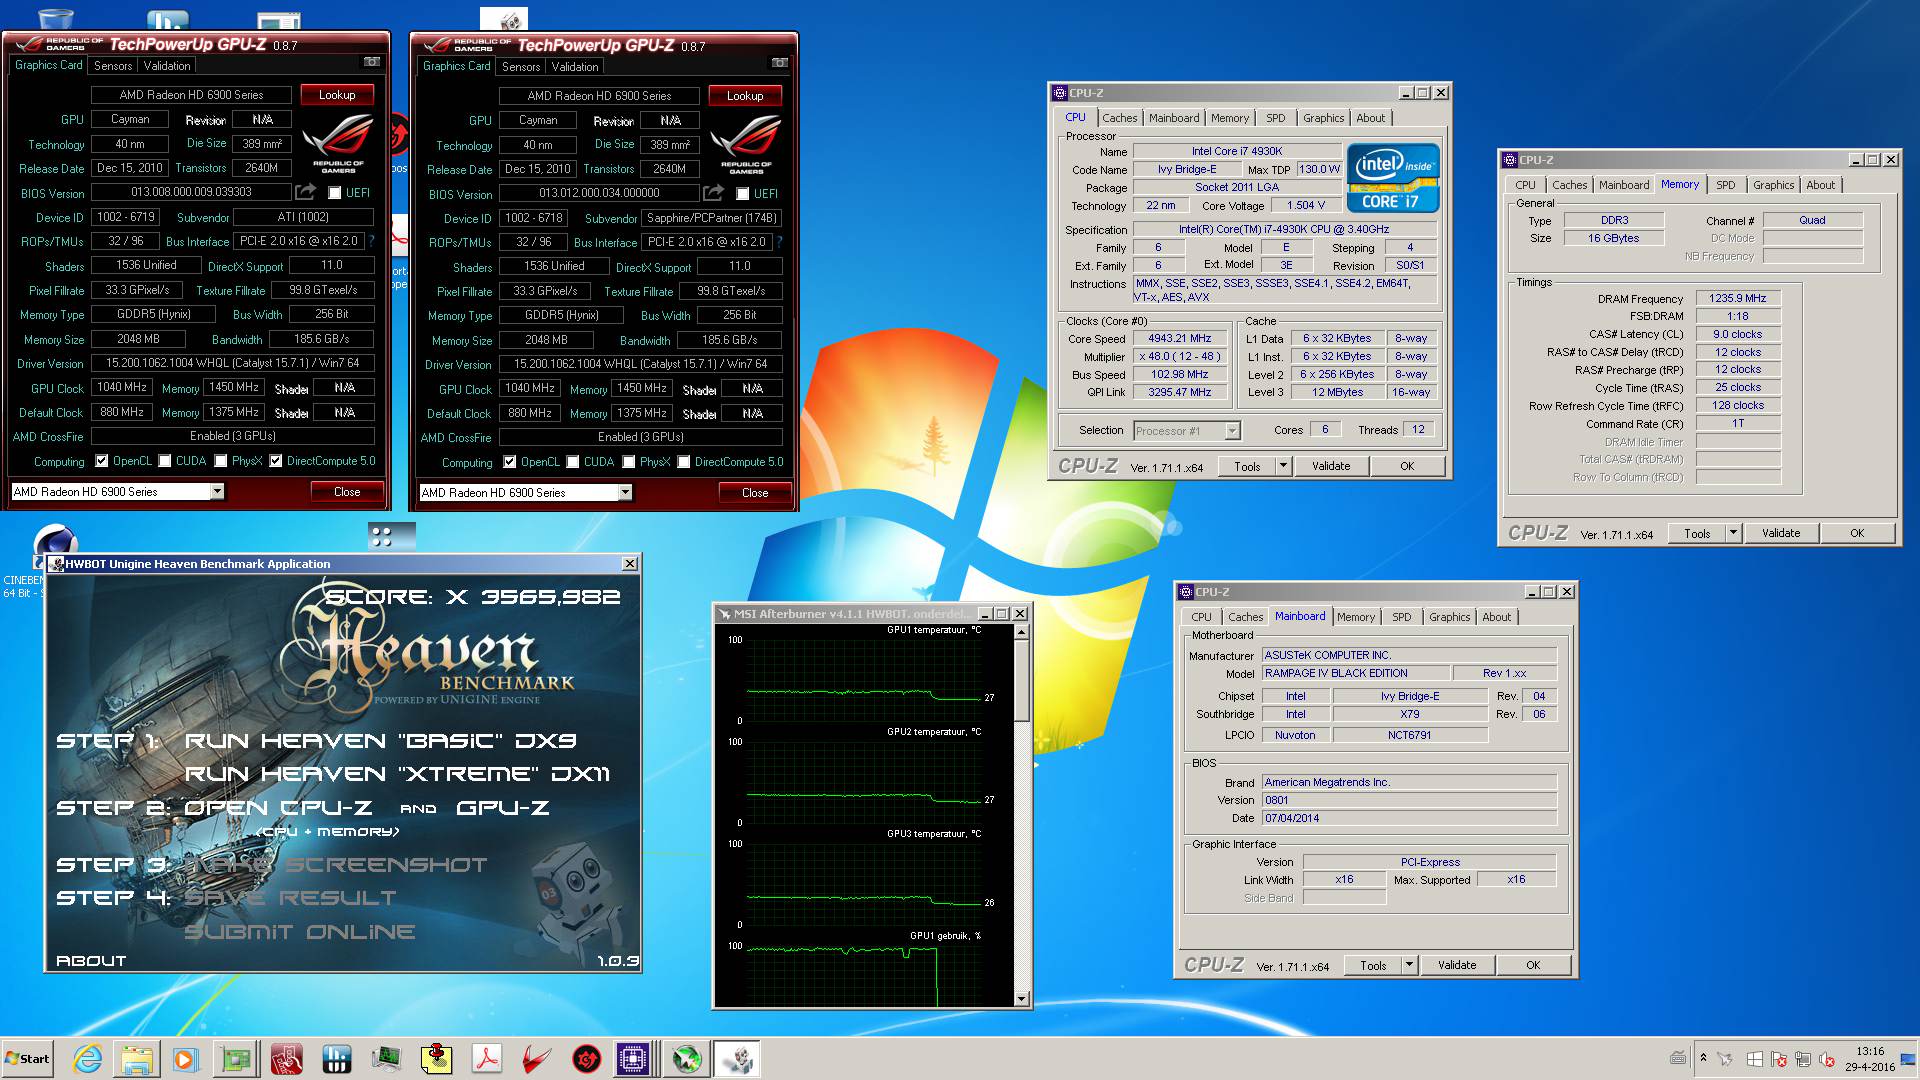The image size is (1920, 1080).
Task: Click OK button in CPU-Z Memory window
Action: pos(1857,533)
